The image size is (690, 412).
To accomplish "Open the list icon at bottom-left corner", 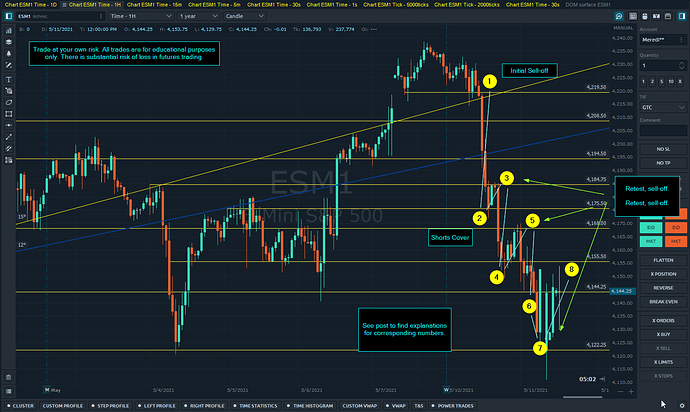I will click(x=8, y=391).
